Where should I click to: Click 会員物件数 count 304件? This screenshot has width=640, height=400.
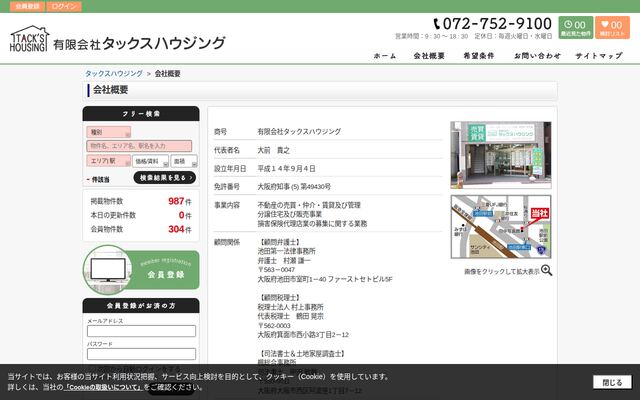180,229
